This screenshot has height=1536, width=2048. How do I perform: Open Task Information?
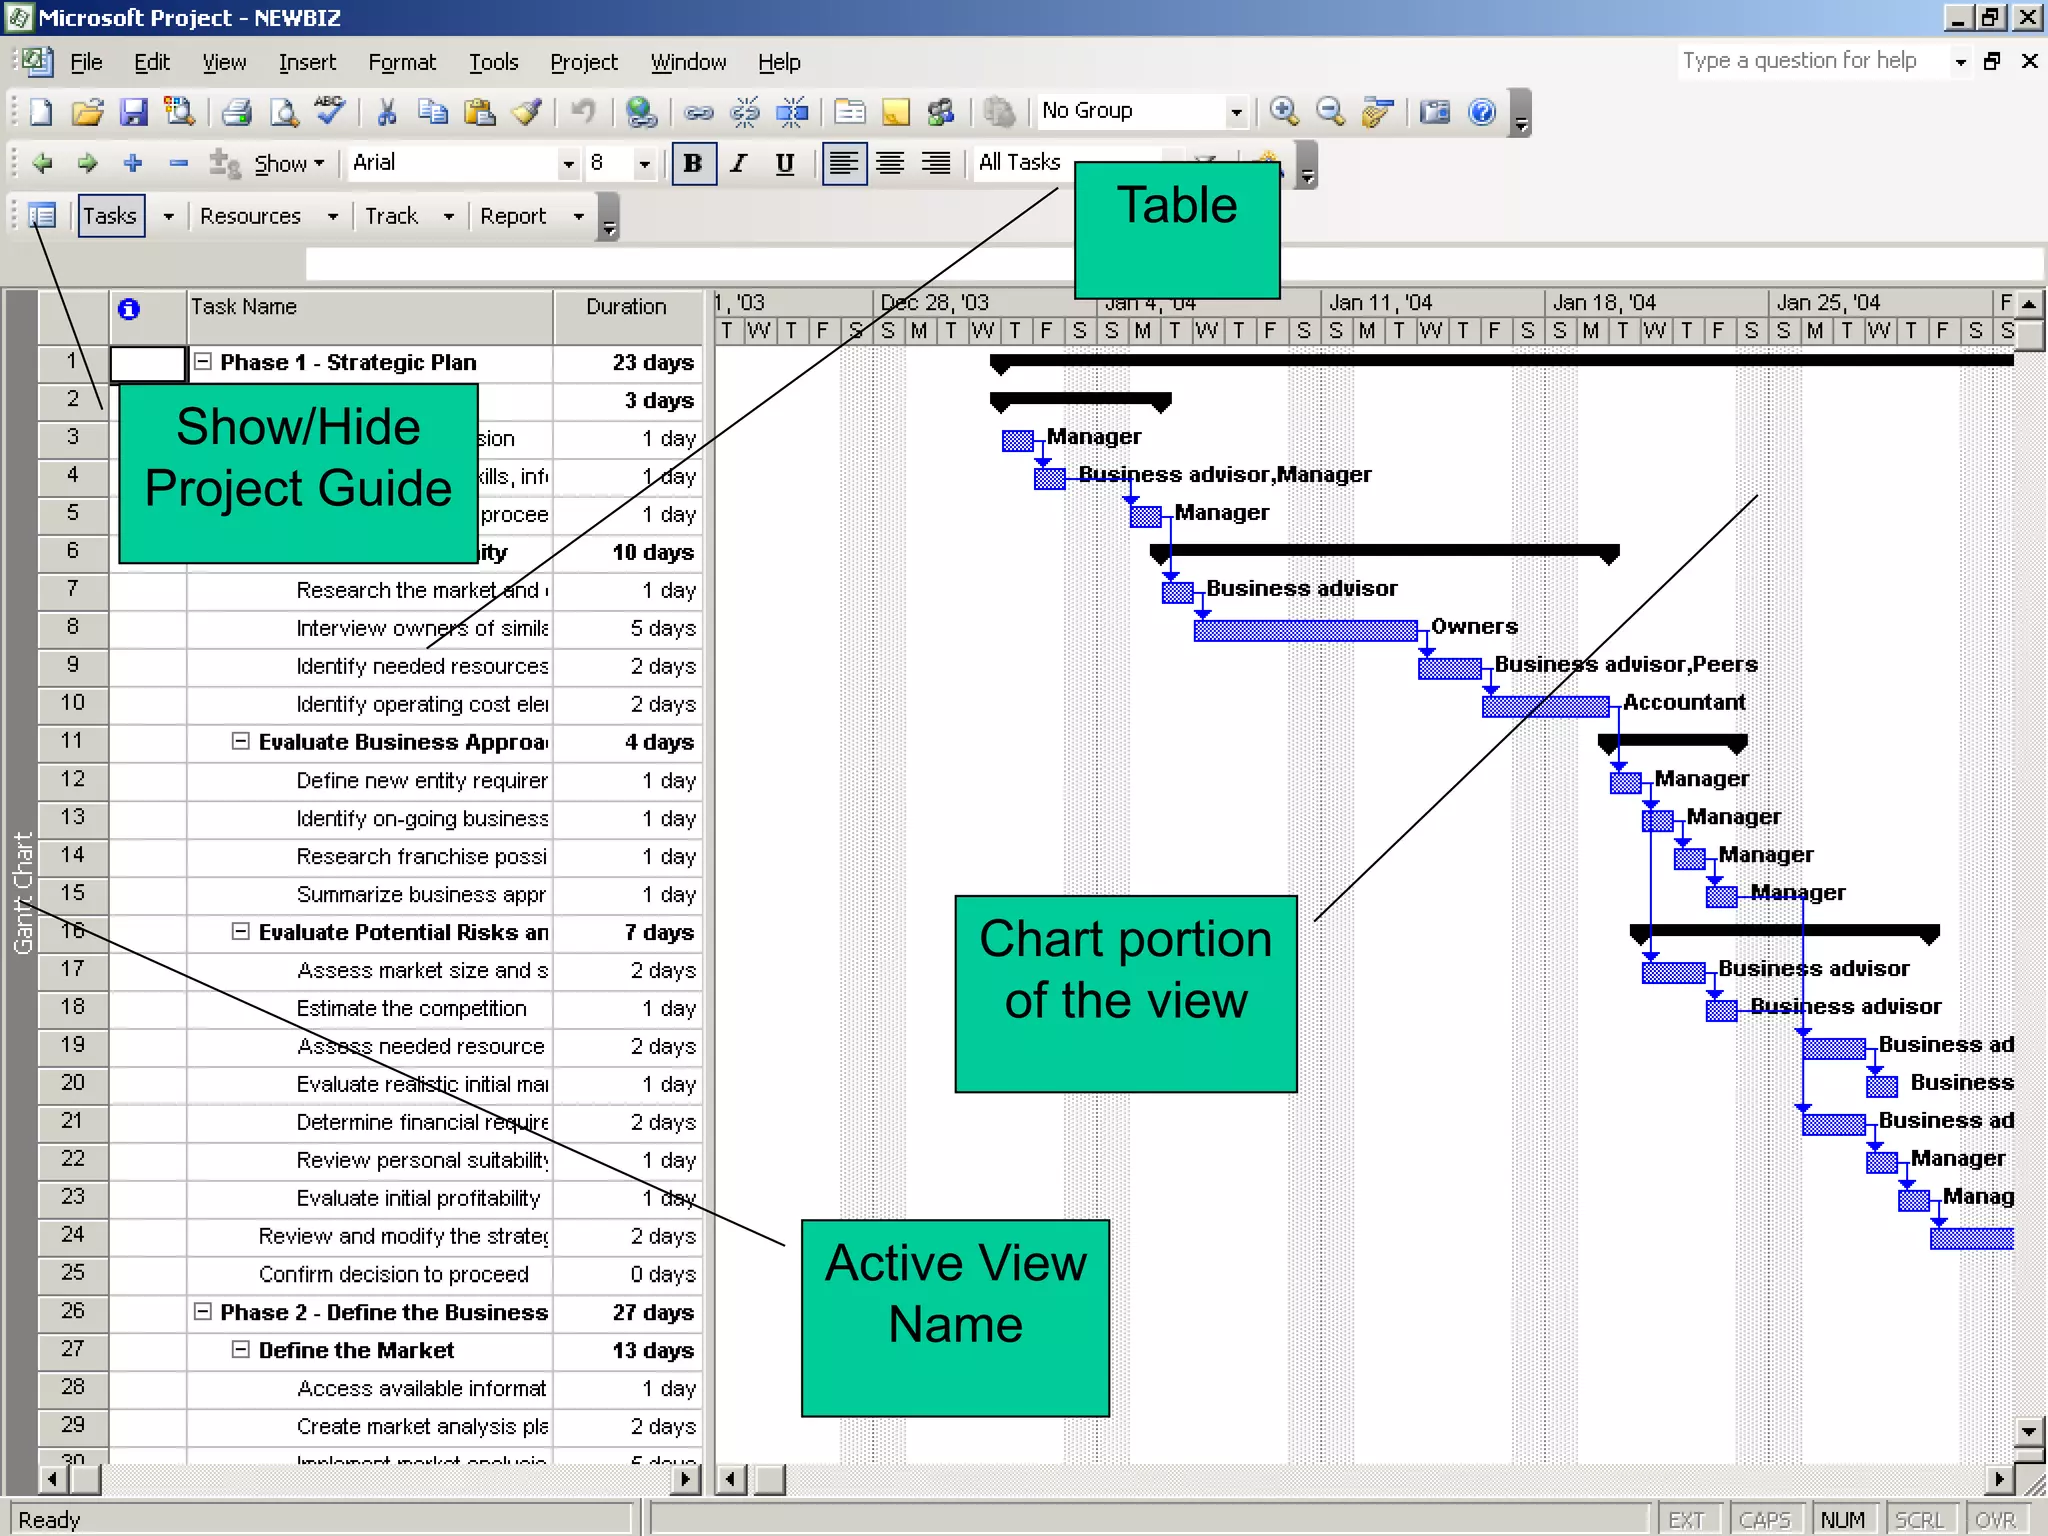[x=849, y=112]
